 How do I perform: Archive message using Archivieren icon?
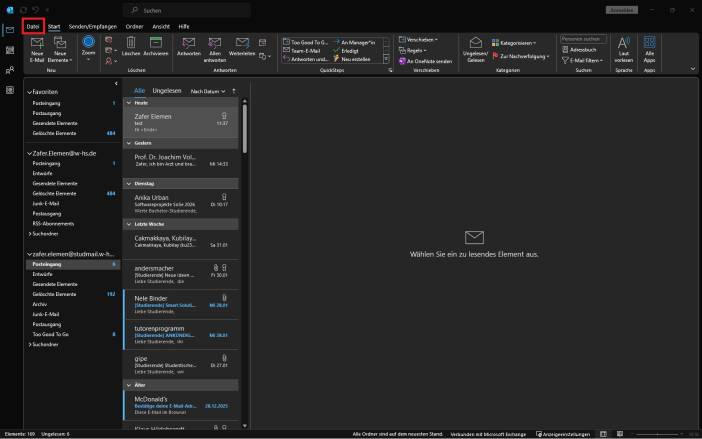156,46
